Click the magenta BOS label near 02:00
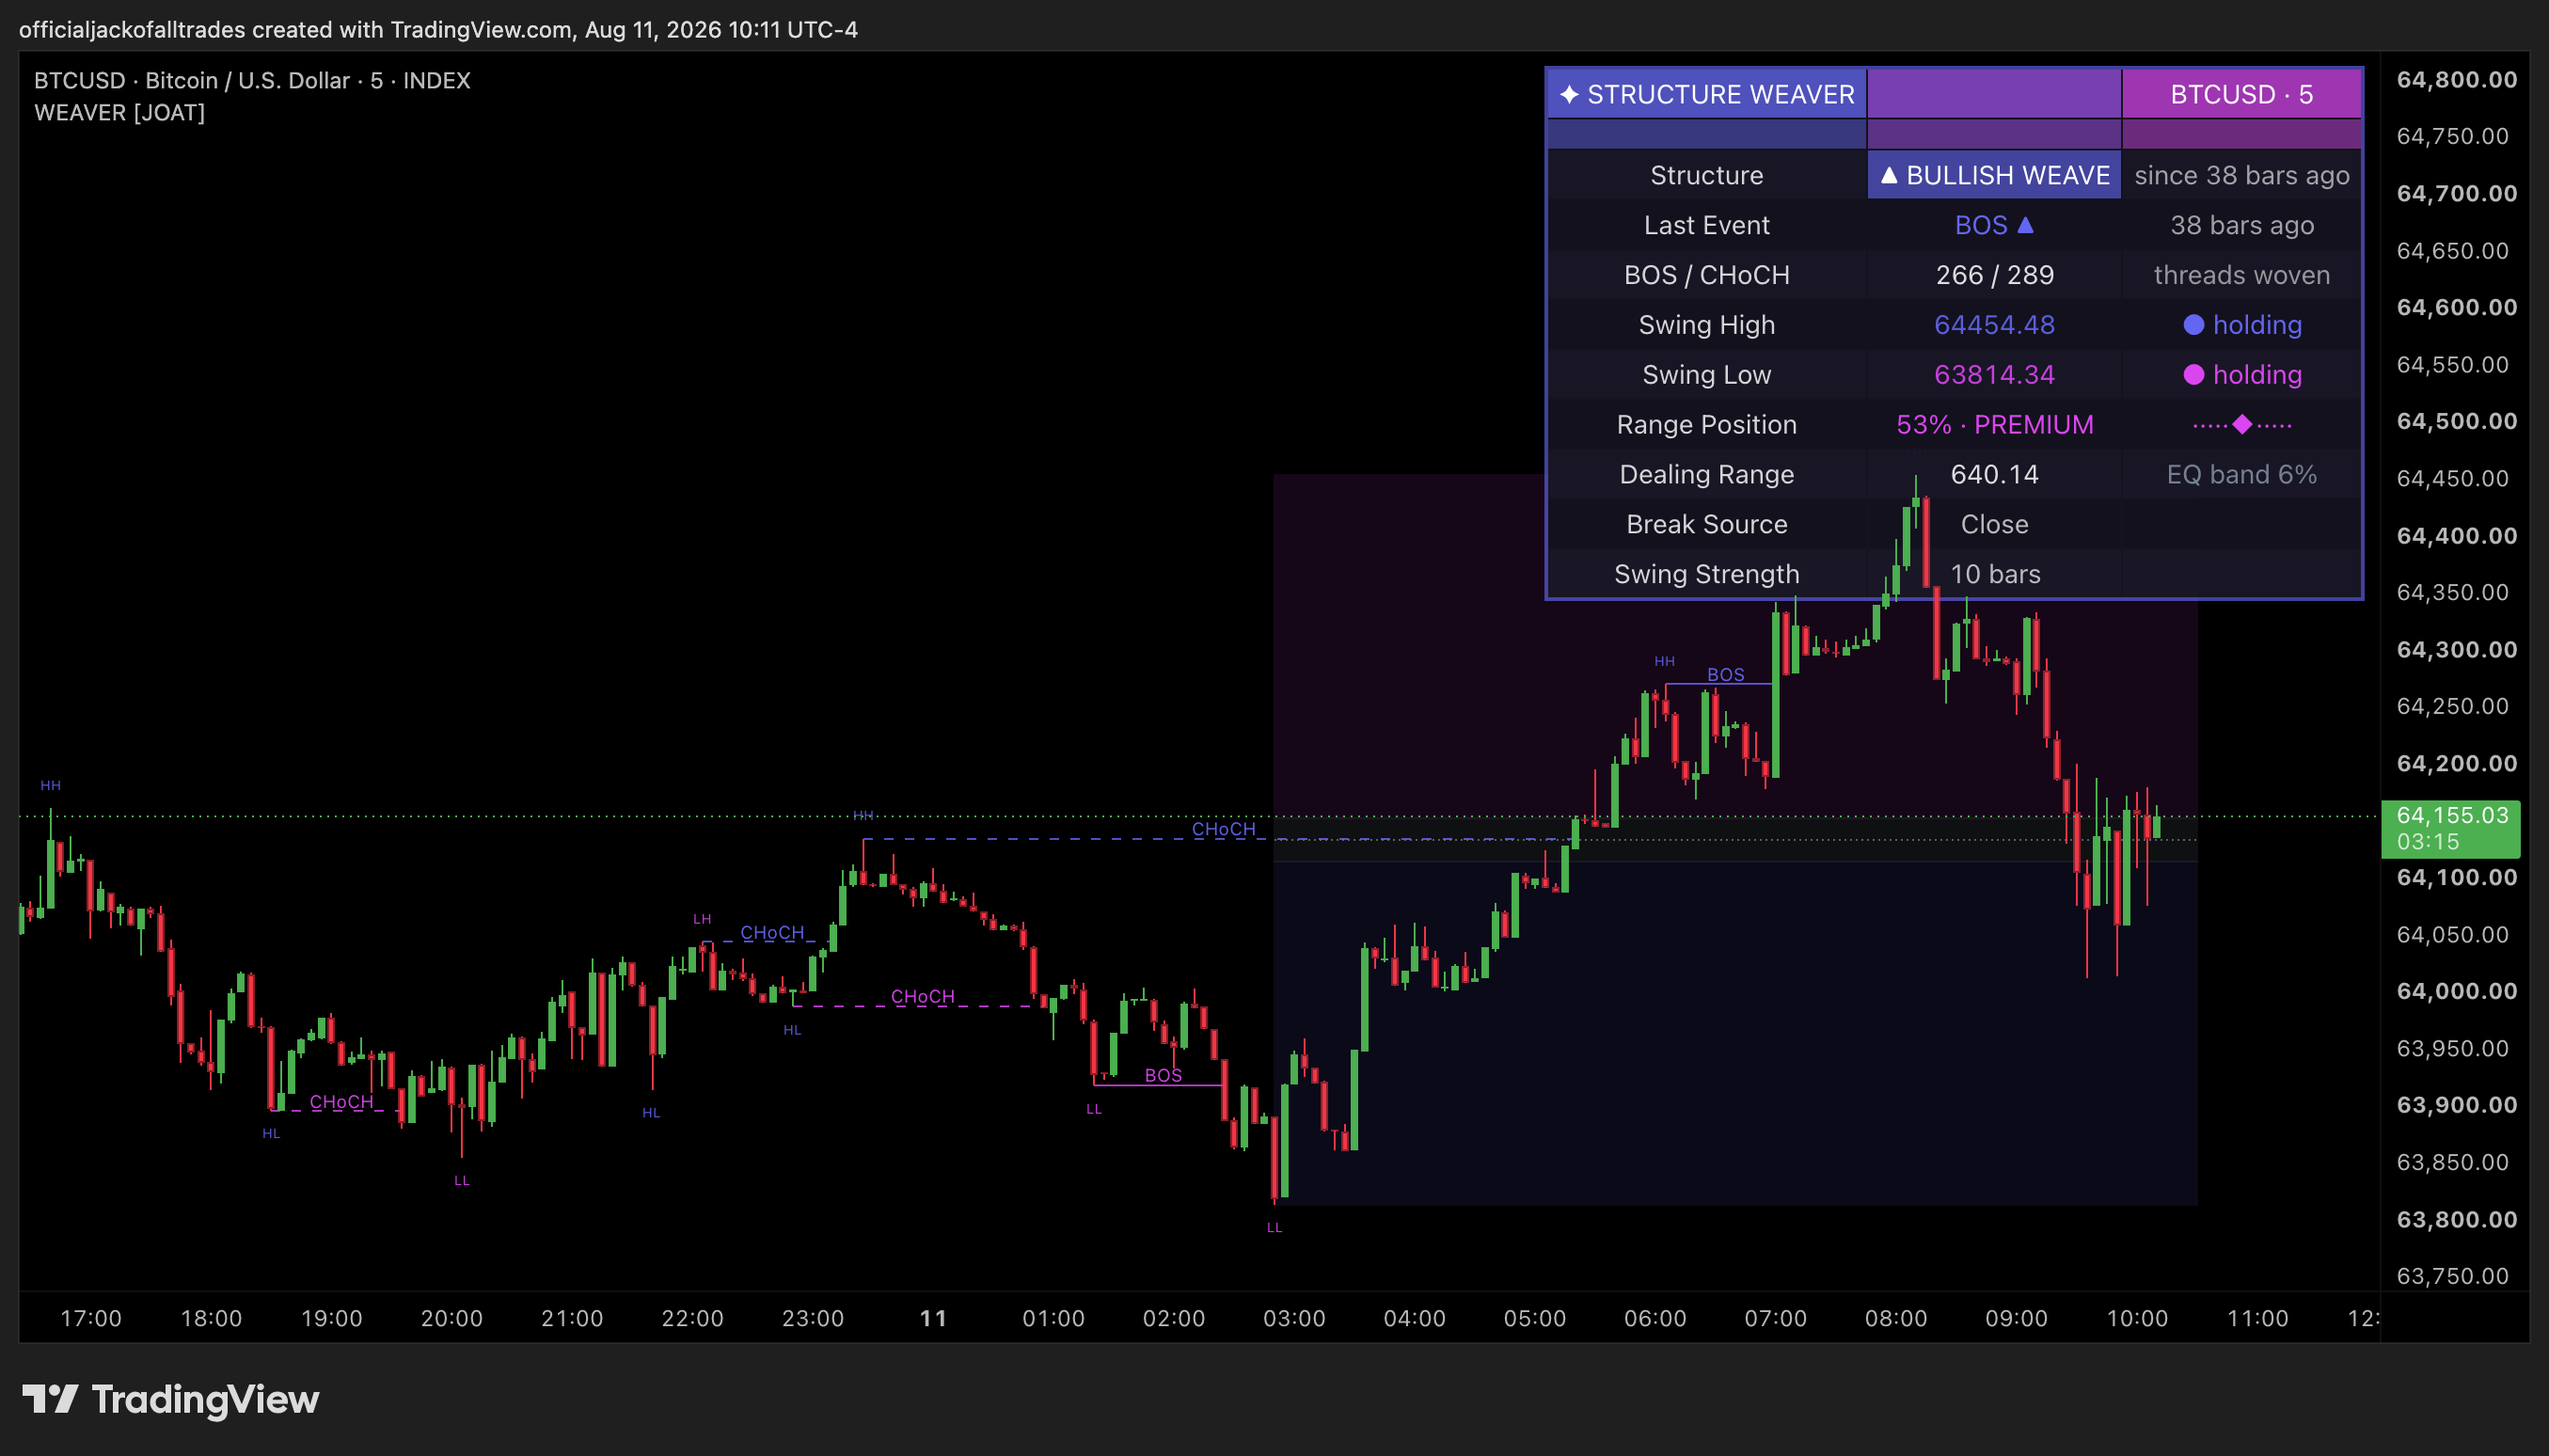Screen dimensions: 2549x1456 coord(1162,1075)
